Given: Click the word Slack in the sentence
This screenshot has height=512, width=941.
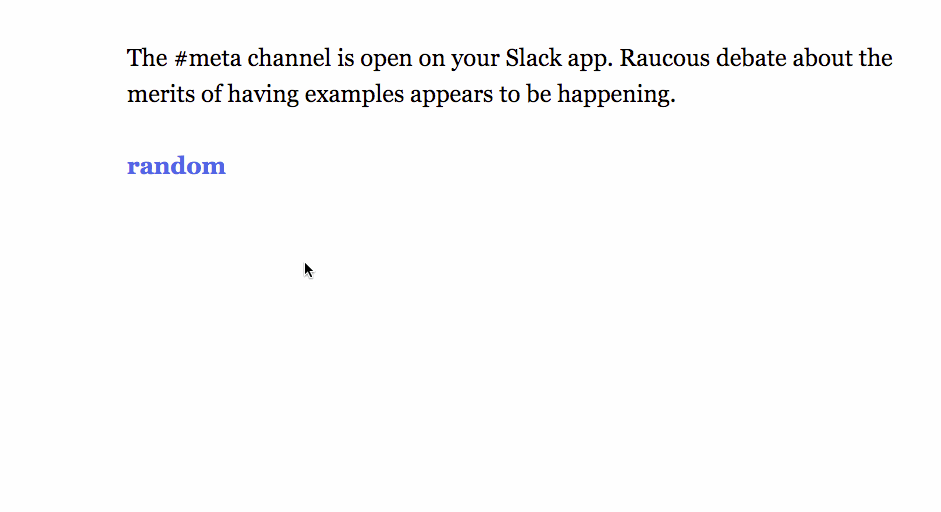Looking at the screenshot, I should [533, 58].
